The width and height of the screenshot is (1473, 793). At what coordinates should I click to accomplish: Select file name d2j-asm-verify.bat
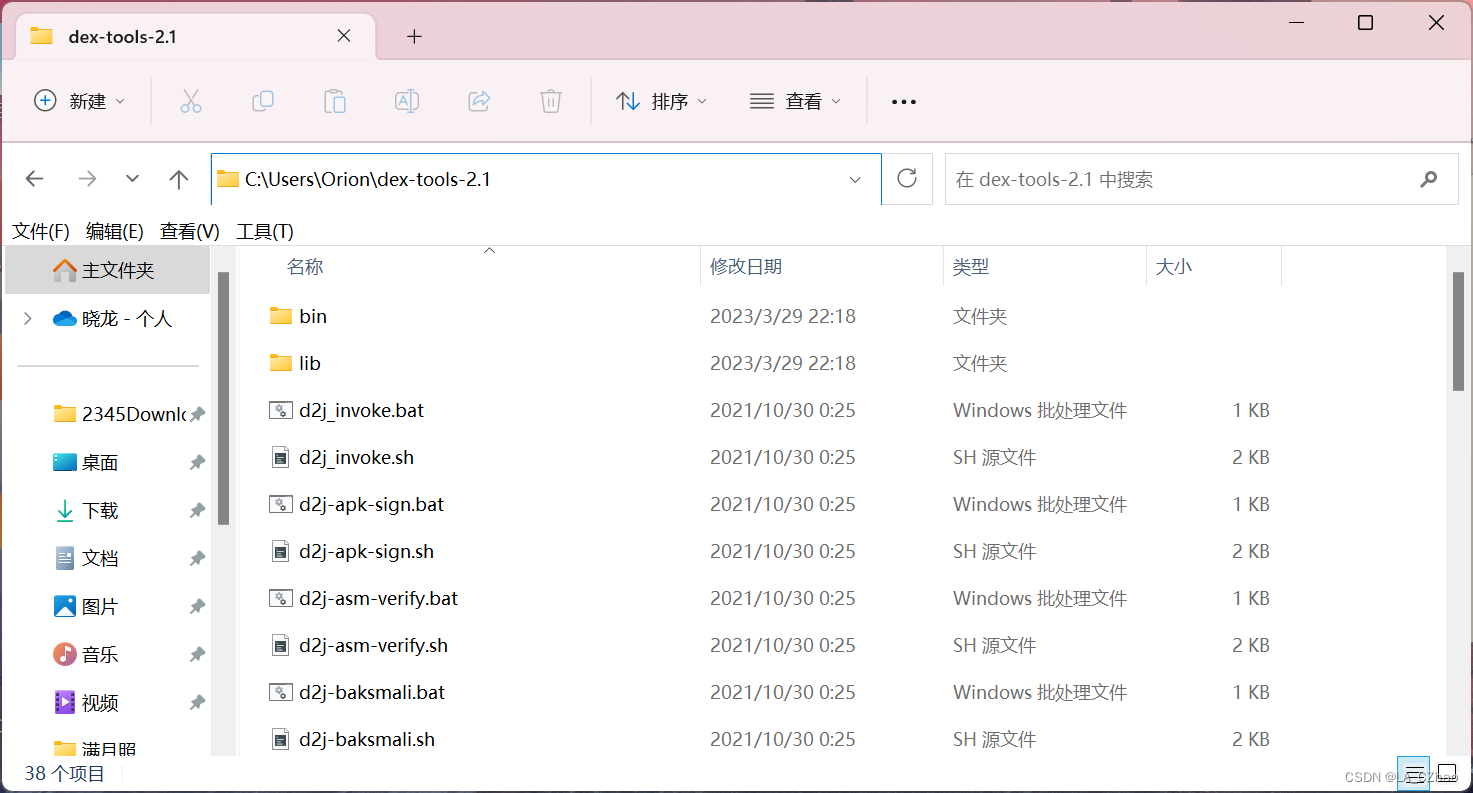point(378,598)
